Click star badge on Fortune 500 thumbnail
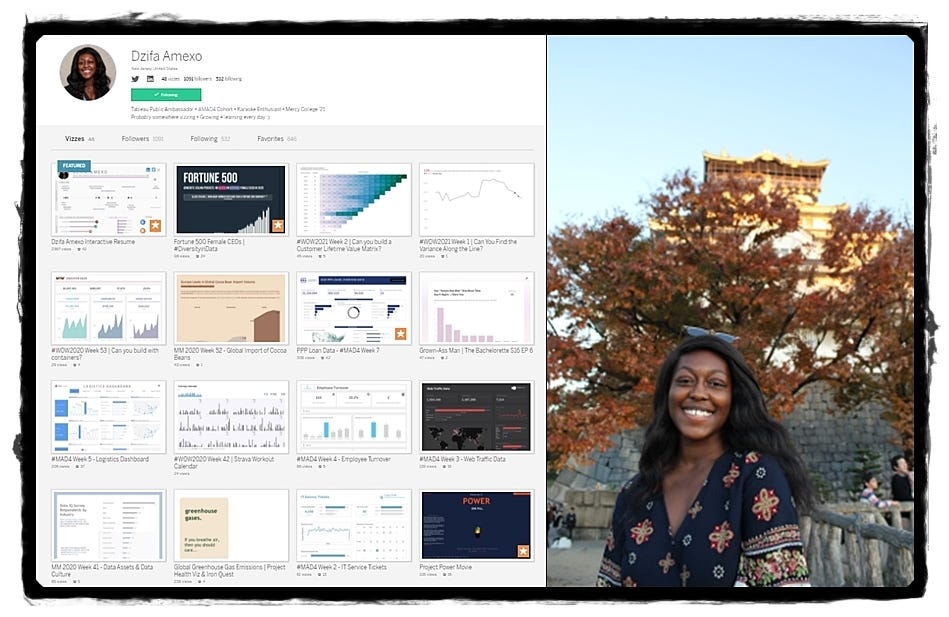 pos(278,226)
